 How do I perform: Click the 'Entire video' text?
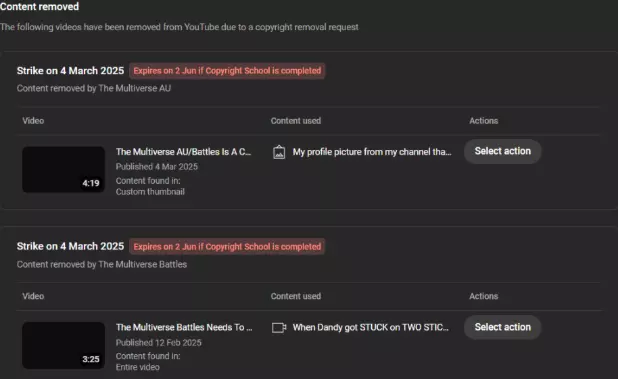[x=138, y=367]
